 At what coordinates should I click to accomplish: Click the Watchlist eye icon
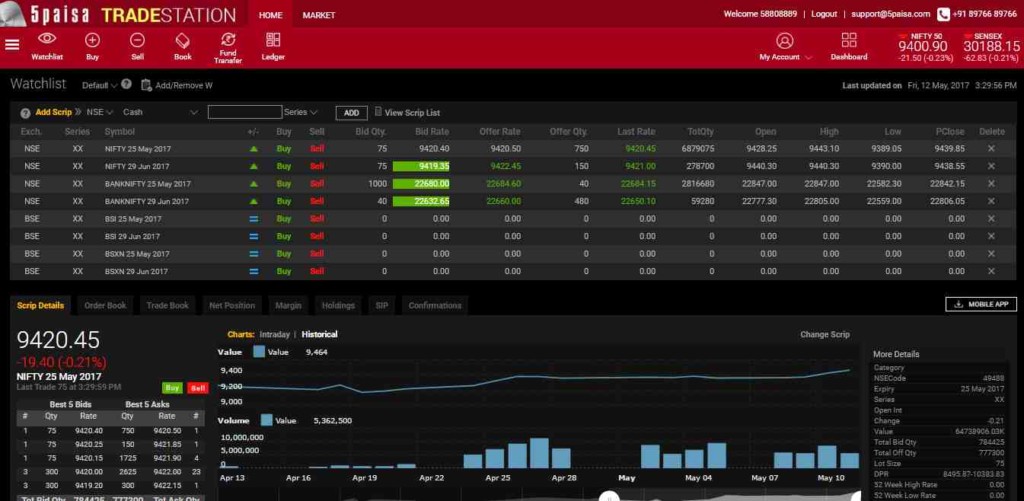[x=47, y=40]
